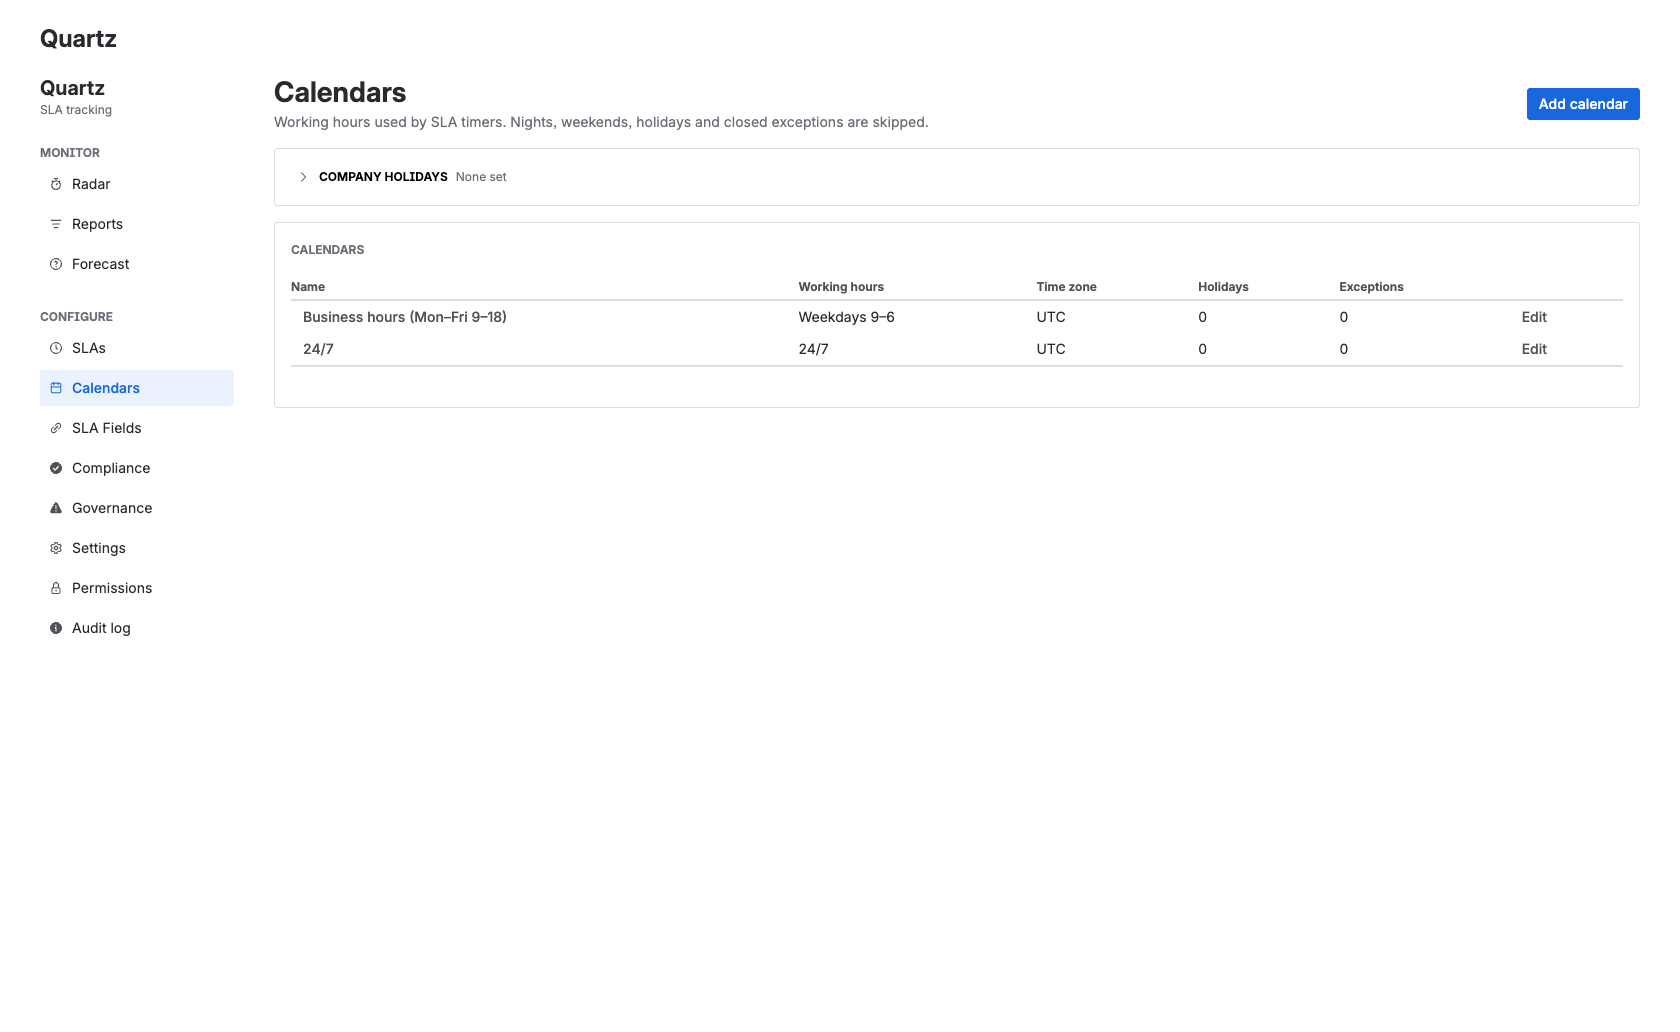1680x1032 pixels.
Task: Click the Permissions lock icon
Action: point(56,588)
